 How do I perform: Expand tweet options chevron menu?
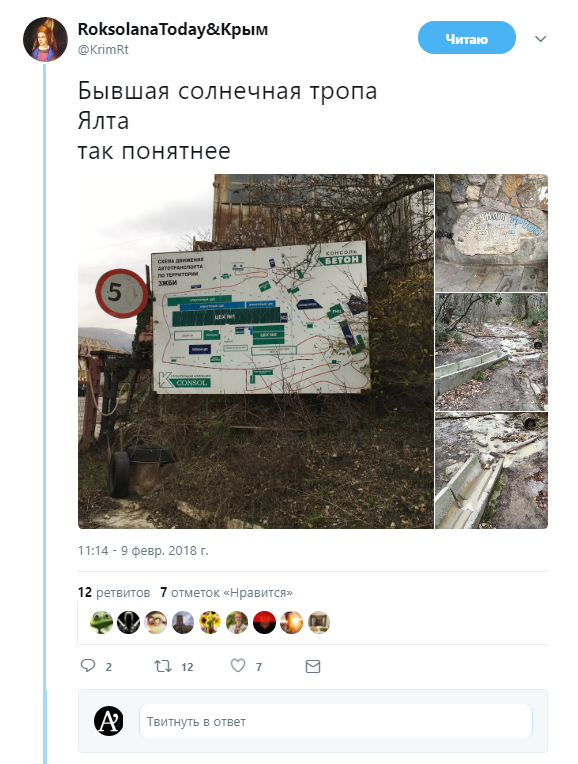(x=540, y=39)
